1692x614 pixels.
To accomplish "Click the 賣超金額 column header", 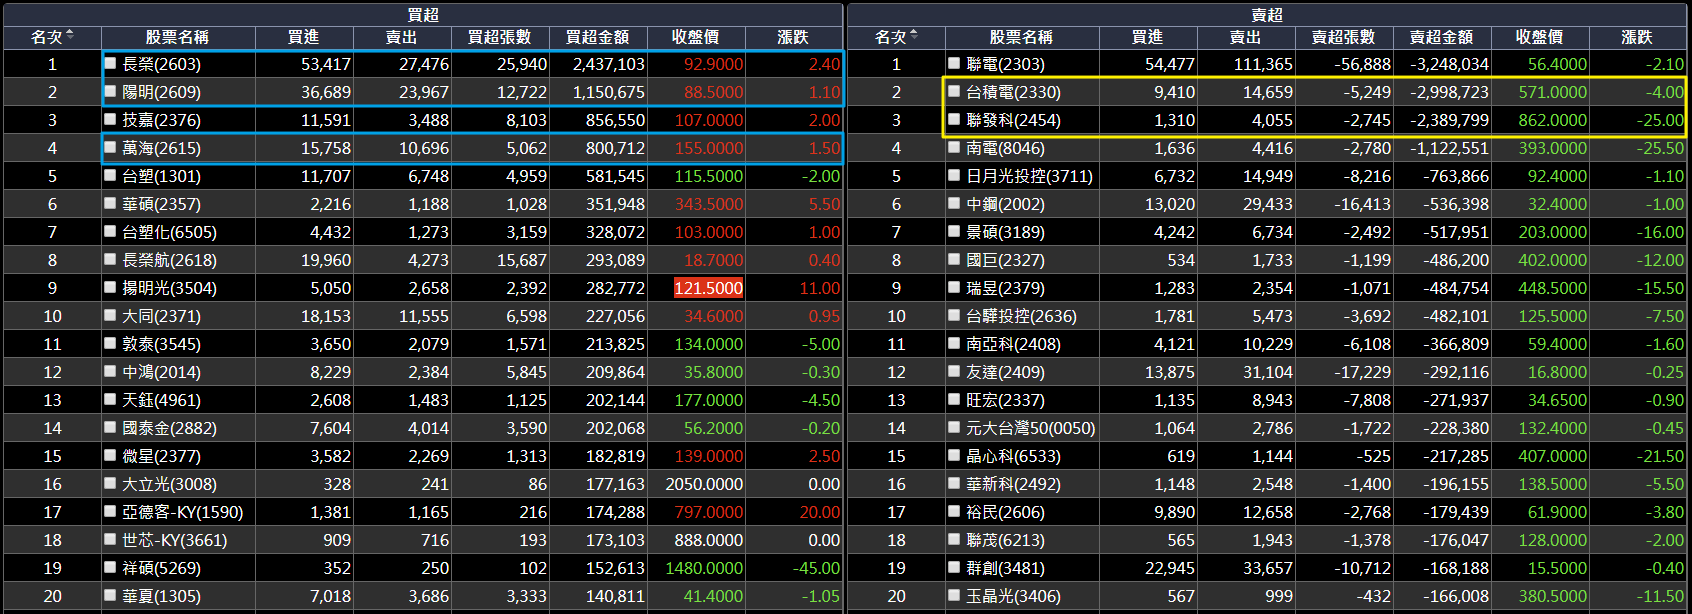I will (1442, 37).
